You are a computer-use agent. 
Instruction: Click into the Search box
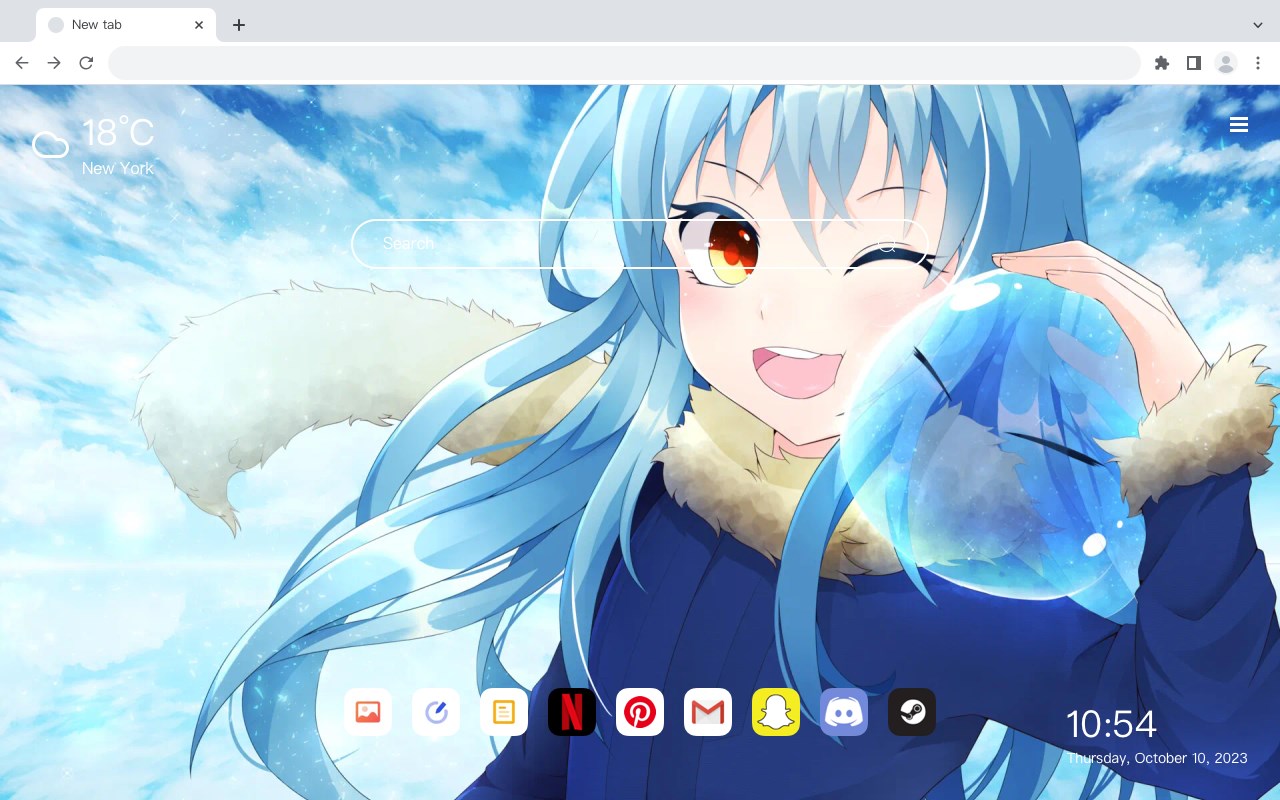click(x=640, y=244)
